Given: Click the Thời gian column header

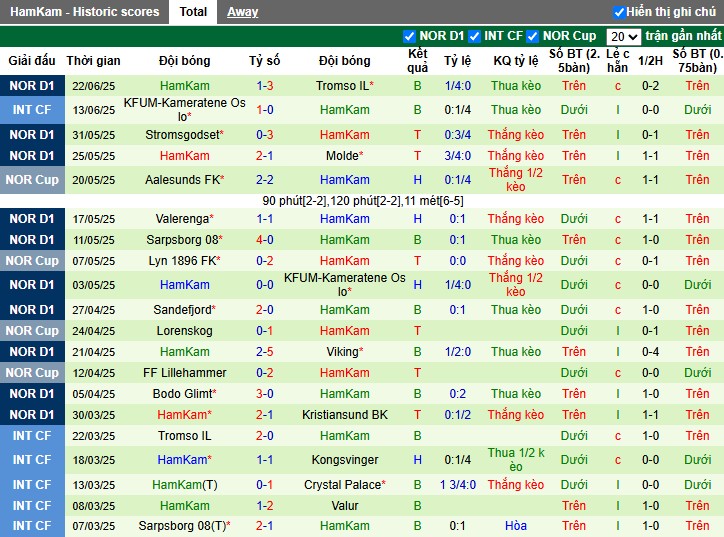Looking at the screenshot, I should (93, 61).
